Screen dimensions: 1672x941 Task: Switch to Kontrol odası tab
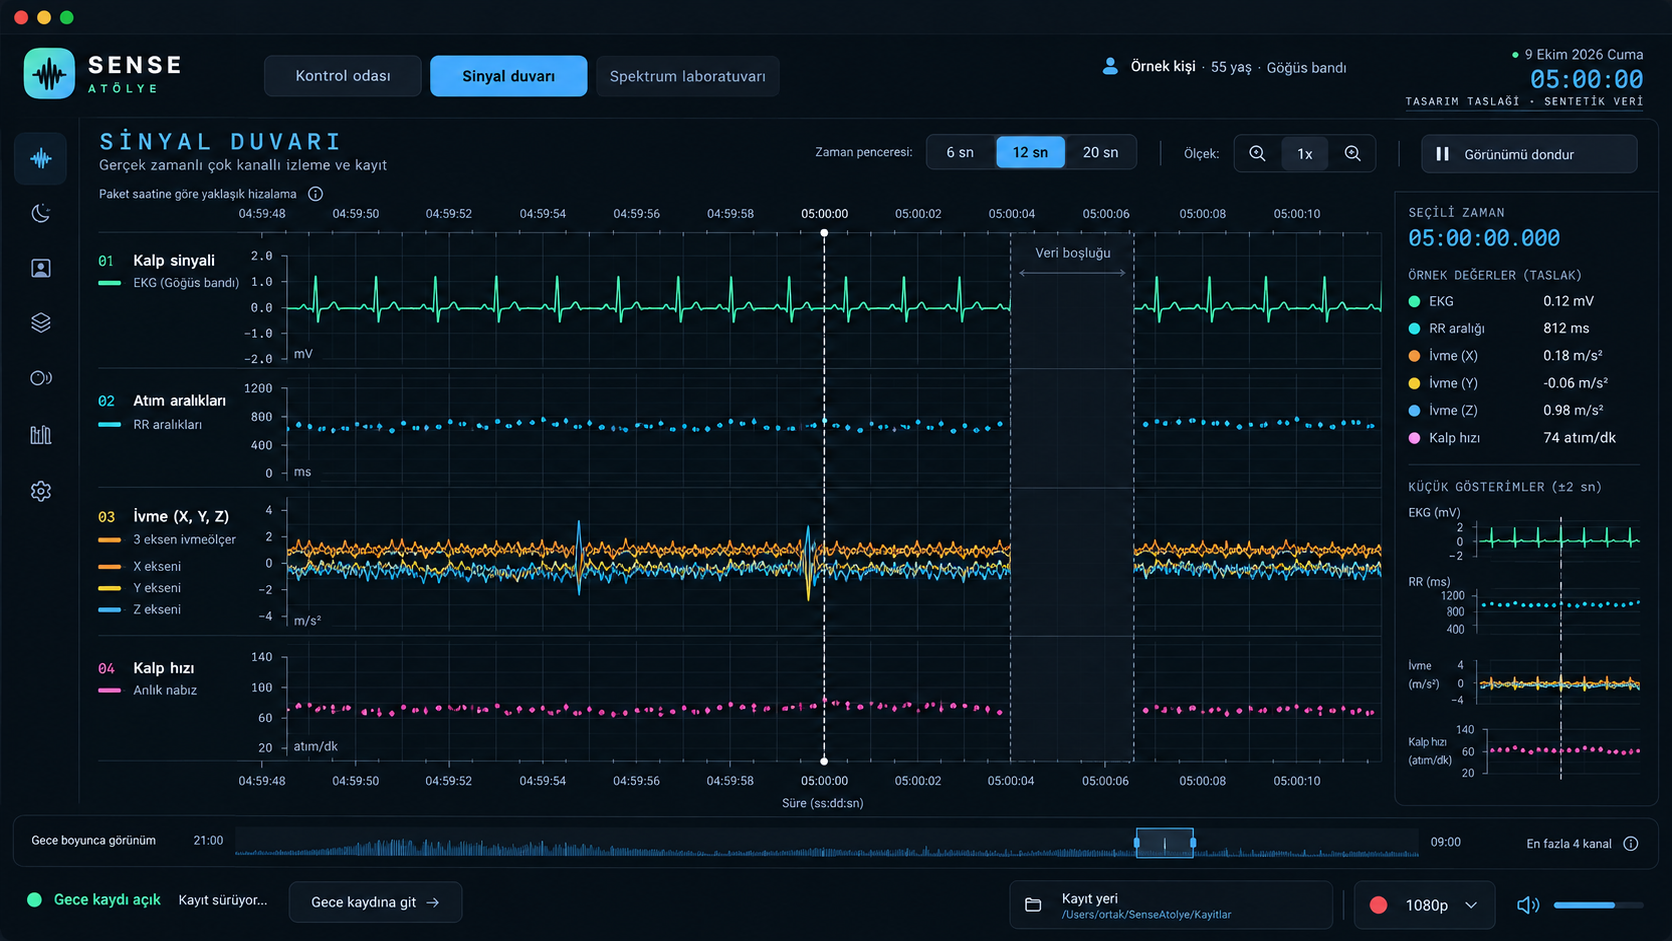point(342,76)
